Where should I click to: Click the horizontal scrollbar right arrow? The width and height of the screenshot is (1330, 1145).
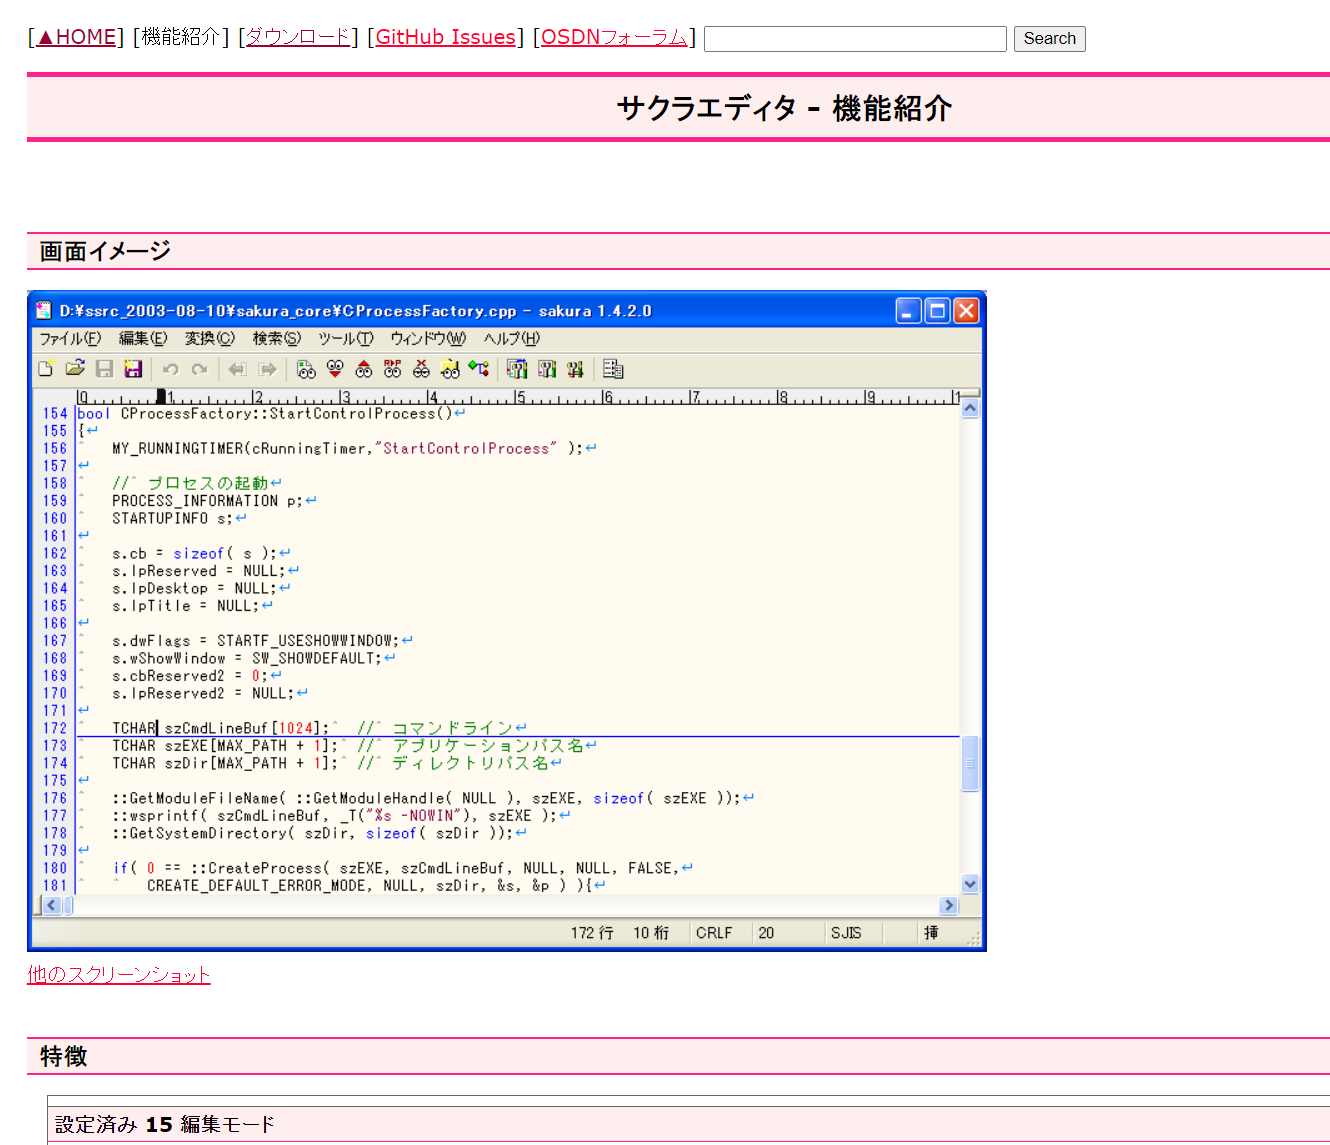[x=949, y=905]
